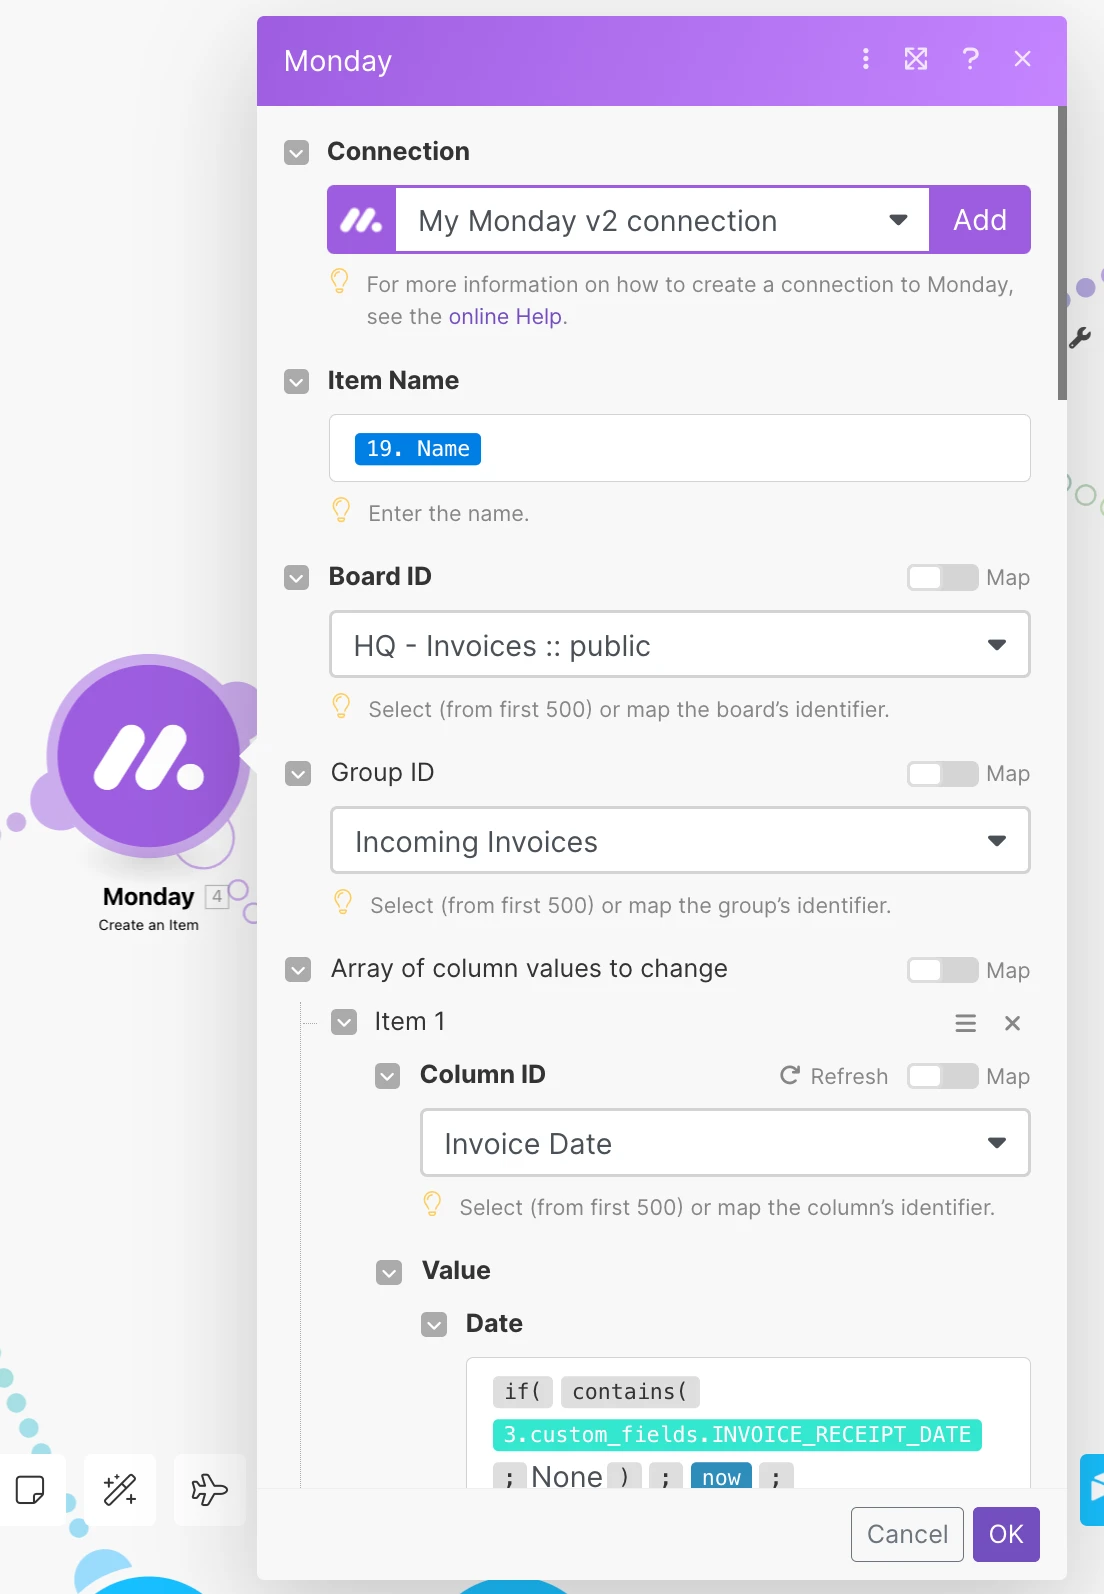This screenshot has width=1104, height=1594.
Task: Click the Add connection button
Action: tap(980, 220)
